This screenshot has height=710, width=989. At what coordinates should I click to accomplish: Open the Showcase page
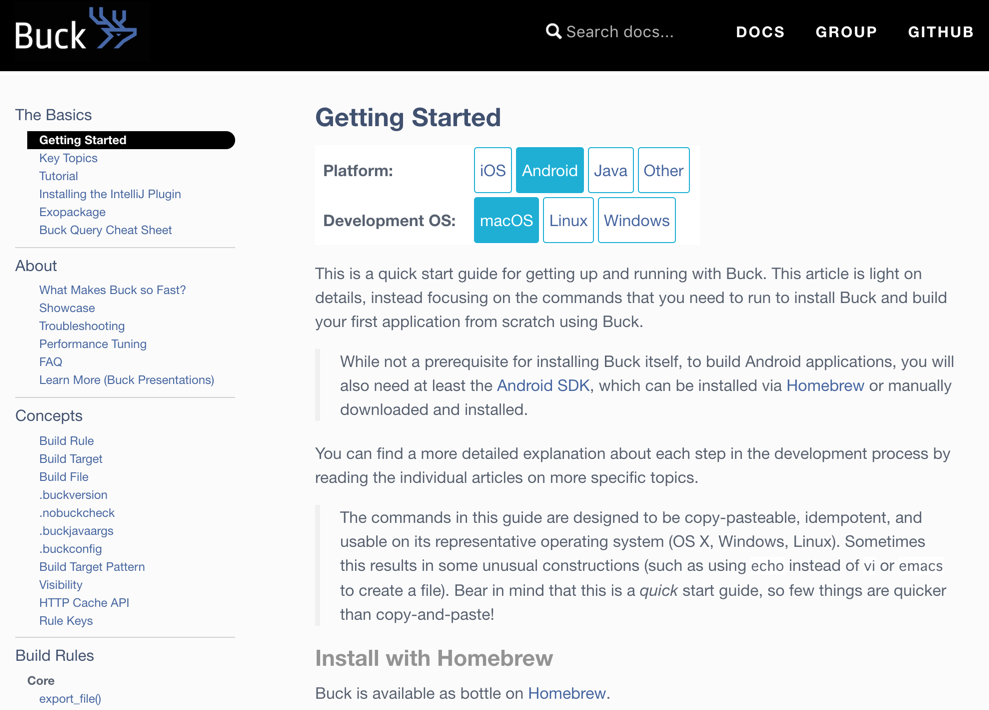pos(67,308)
